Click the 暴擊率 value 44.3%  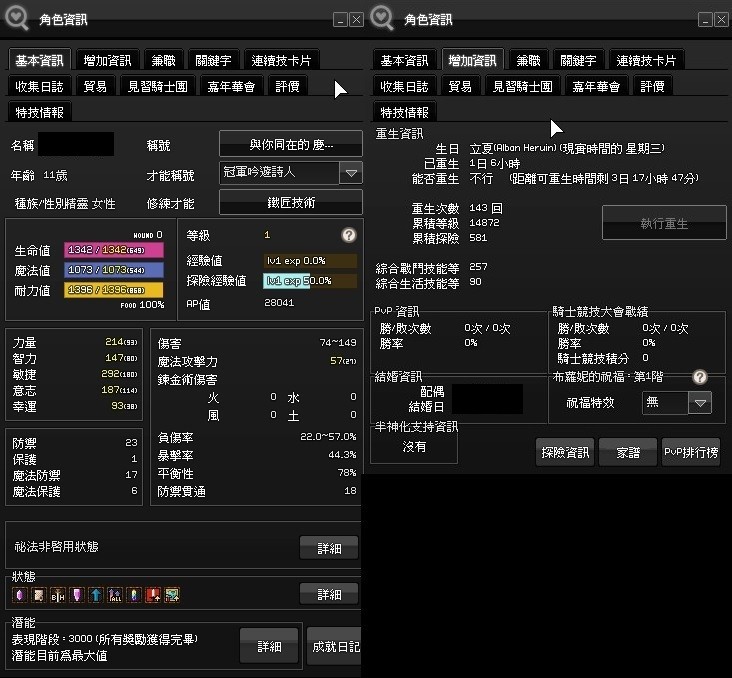click(x=342, y=454)
